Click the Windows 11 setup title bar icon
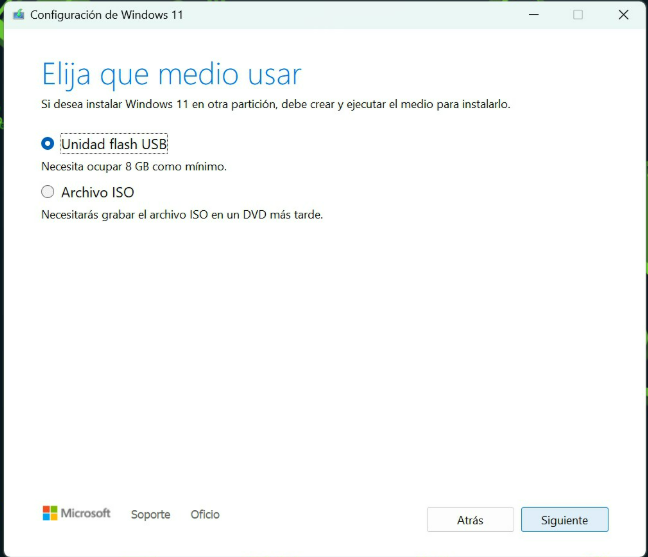This screenshot has width=648, height=557. coord(19,15)
